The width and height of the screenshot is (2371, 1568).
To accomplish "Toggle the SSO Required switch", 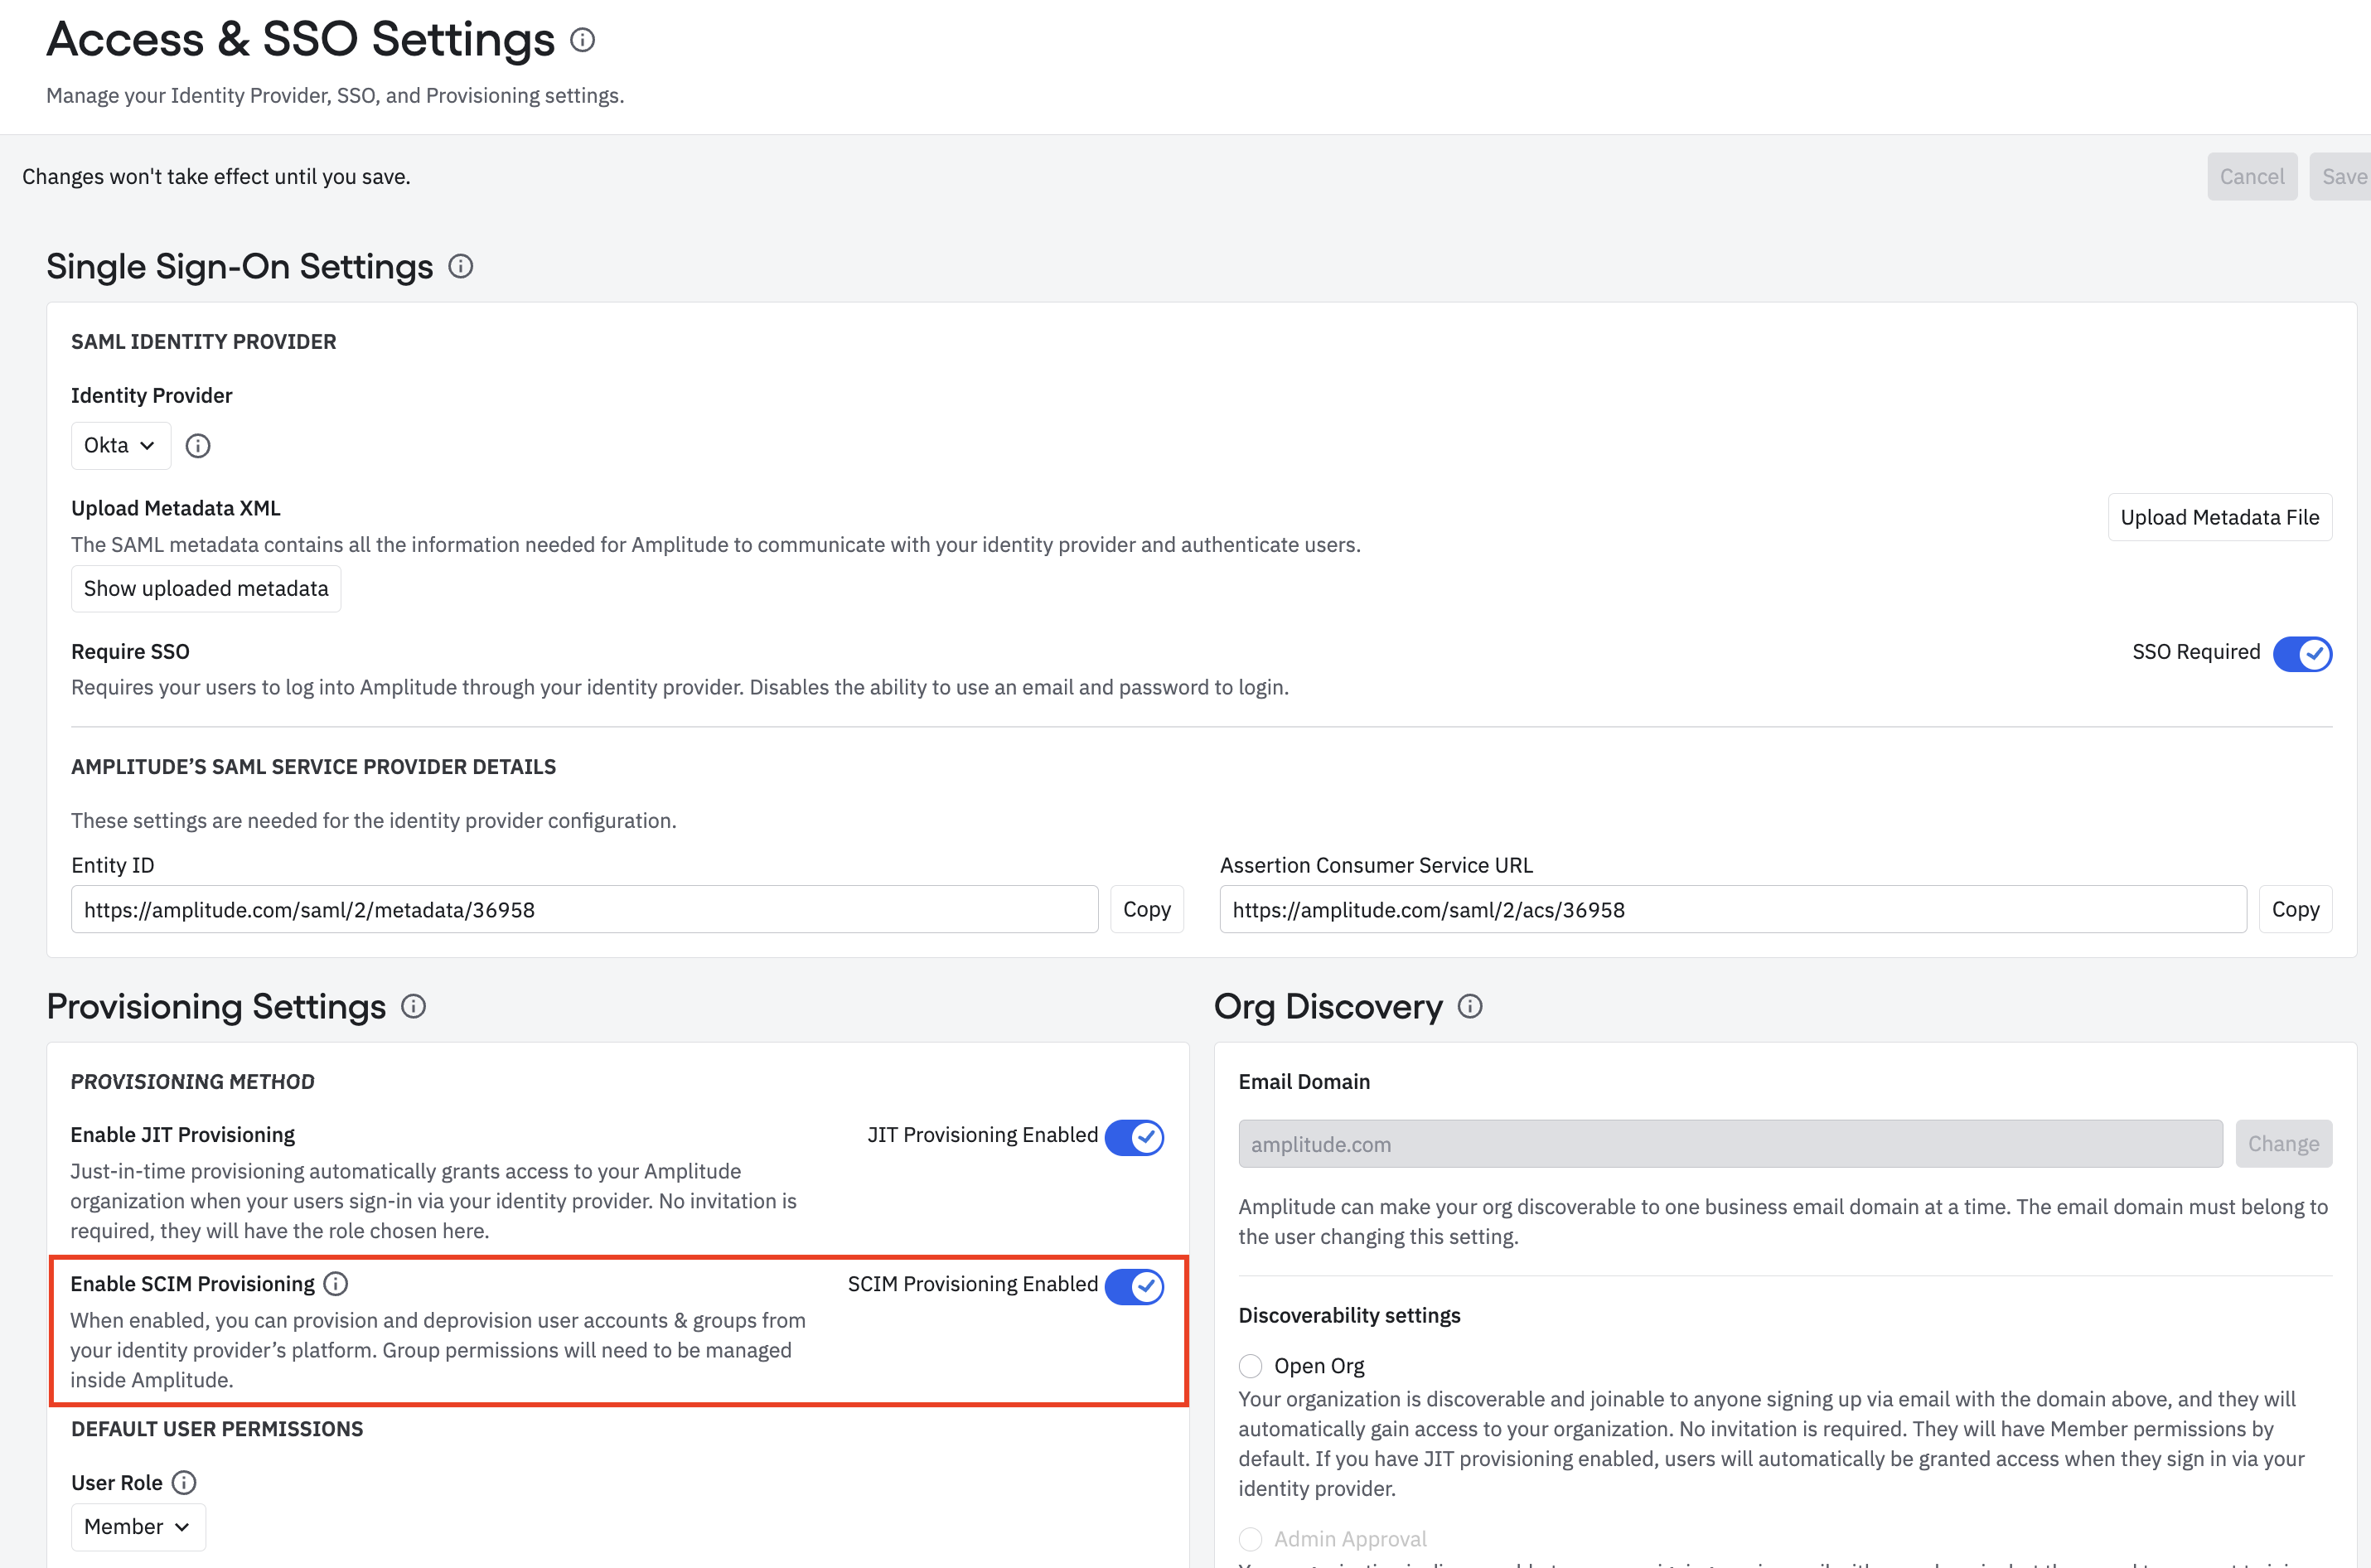I will coord(2301,653).
